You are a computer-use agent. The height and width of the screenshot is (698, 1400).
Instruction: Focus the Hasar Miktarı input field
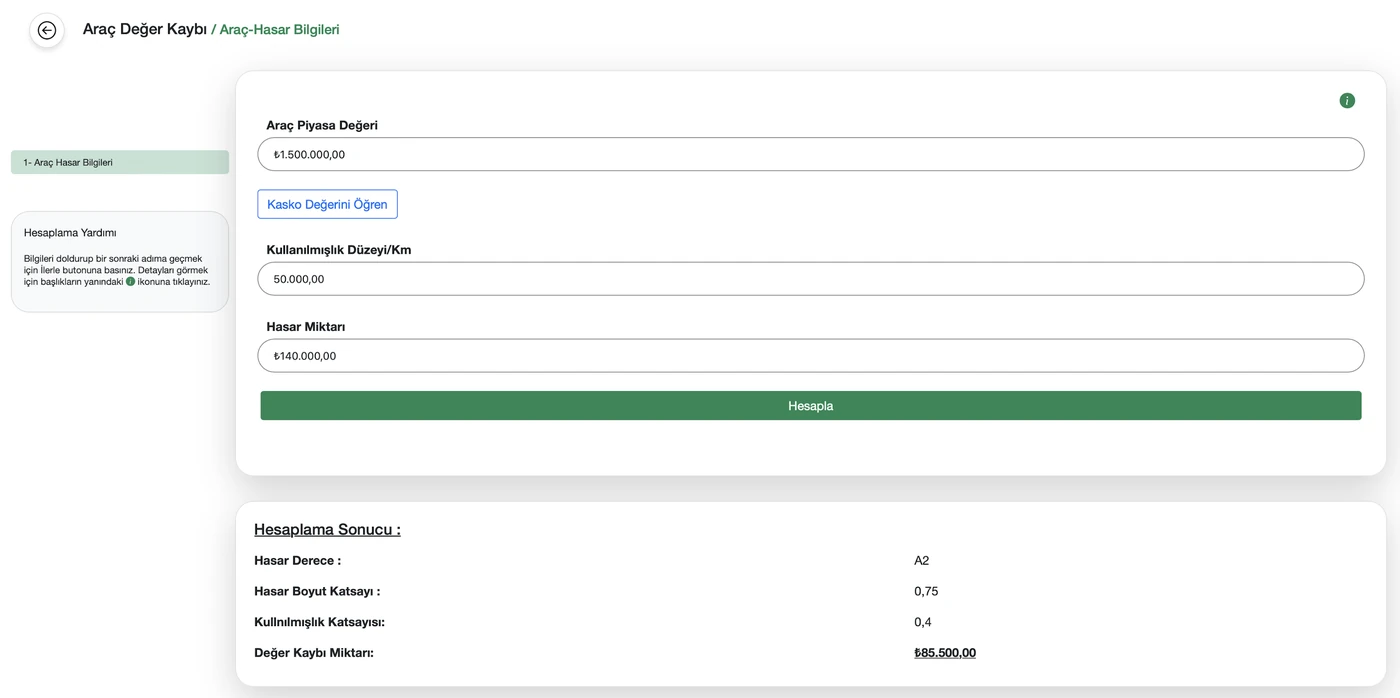tap(811, 356)
